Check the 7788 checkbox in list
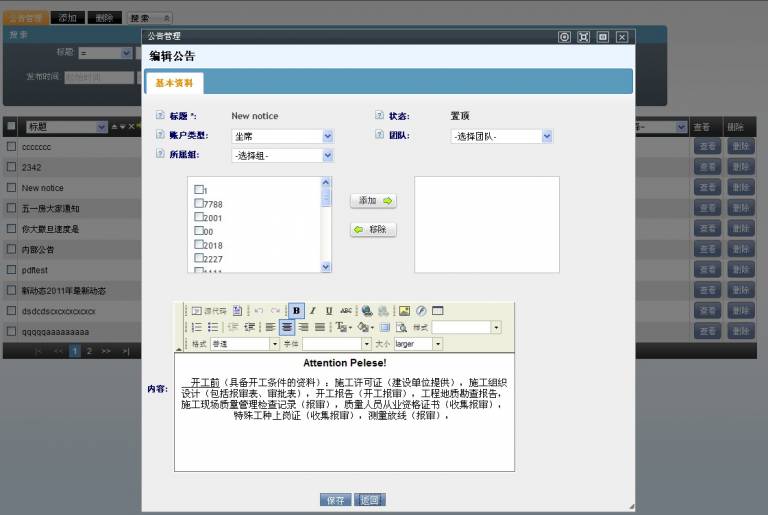 pyautogui.click(x=198, y=204)
